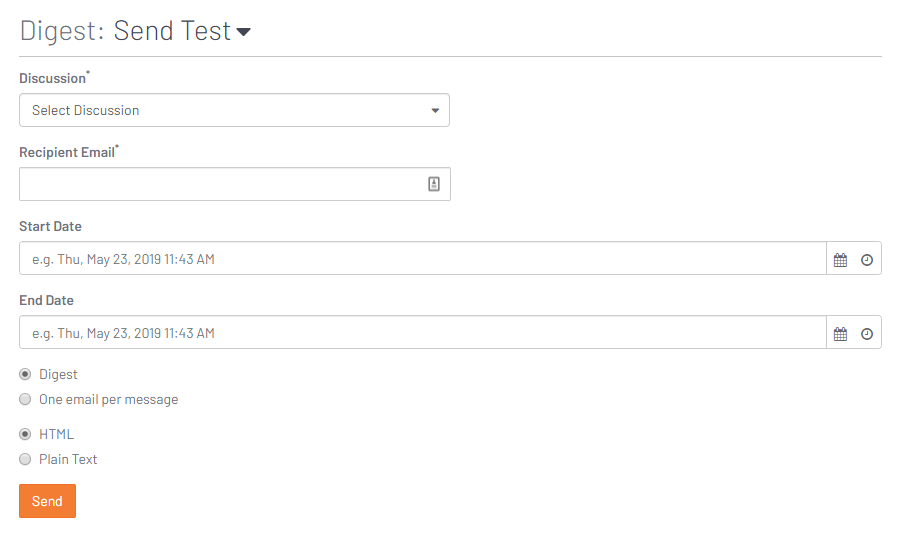The width and height of the screenshot is (899, 540).
Task: Click the Discussion field label
Action: coord(53,78)
